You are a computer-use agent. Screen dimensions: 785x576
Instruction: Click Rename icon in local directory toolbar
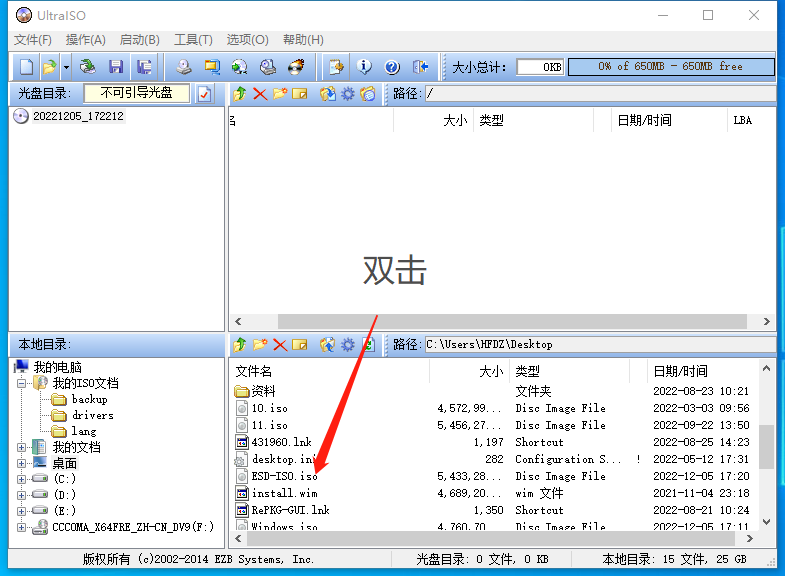tap(299, 344)
